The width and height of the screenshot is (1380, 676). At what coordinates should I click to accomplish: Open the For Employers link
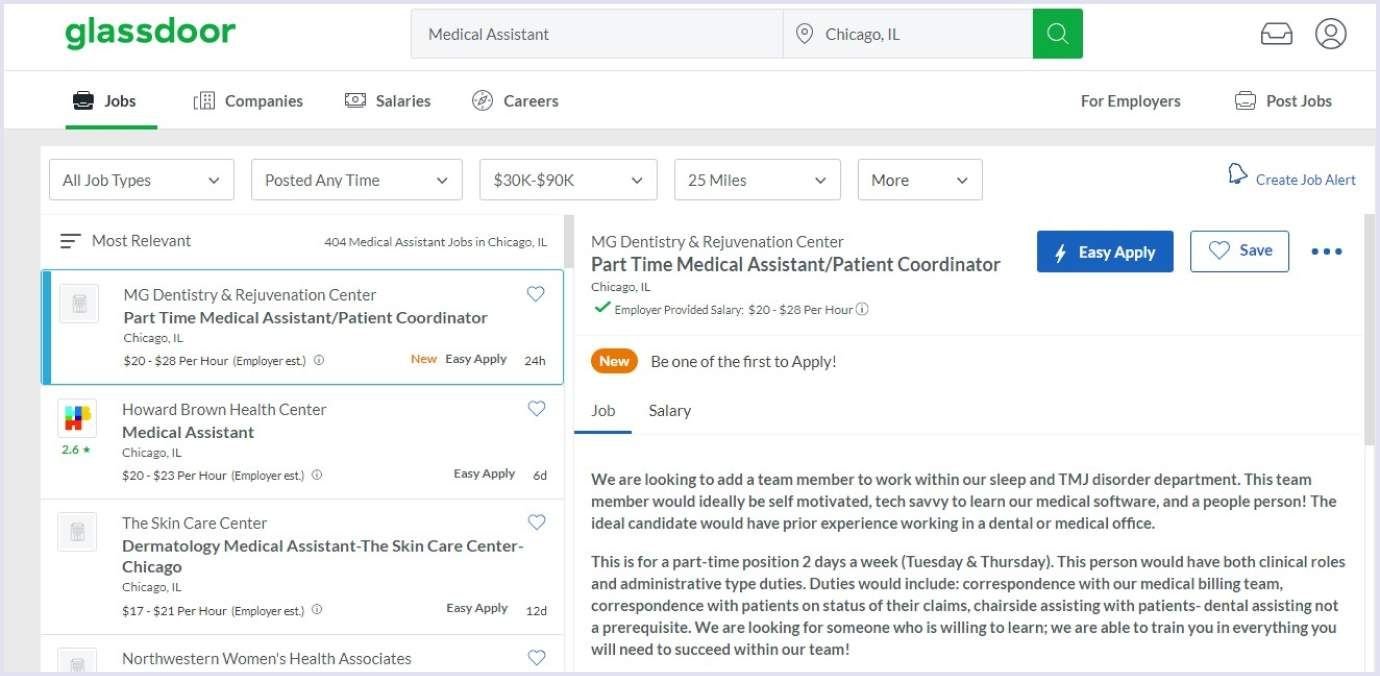(1131, 101)
